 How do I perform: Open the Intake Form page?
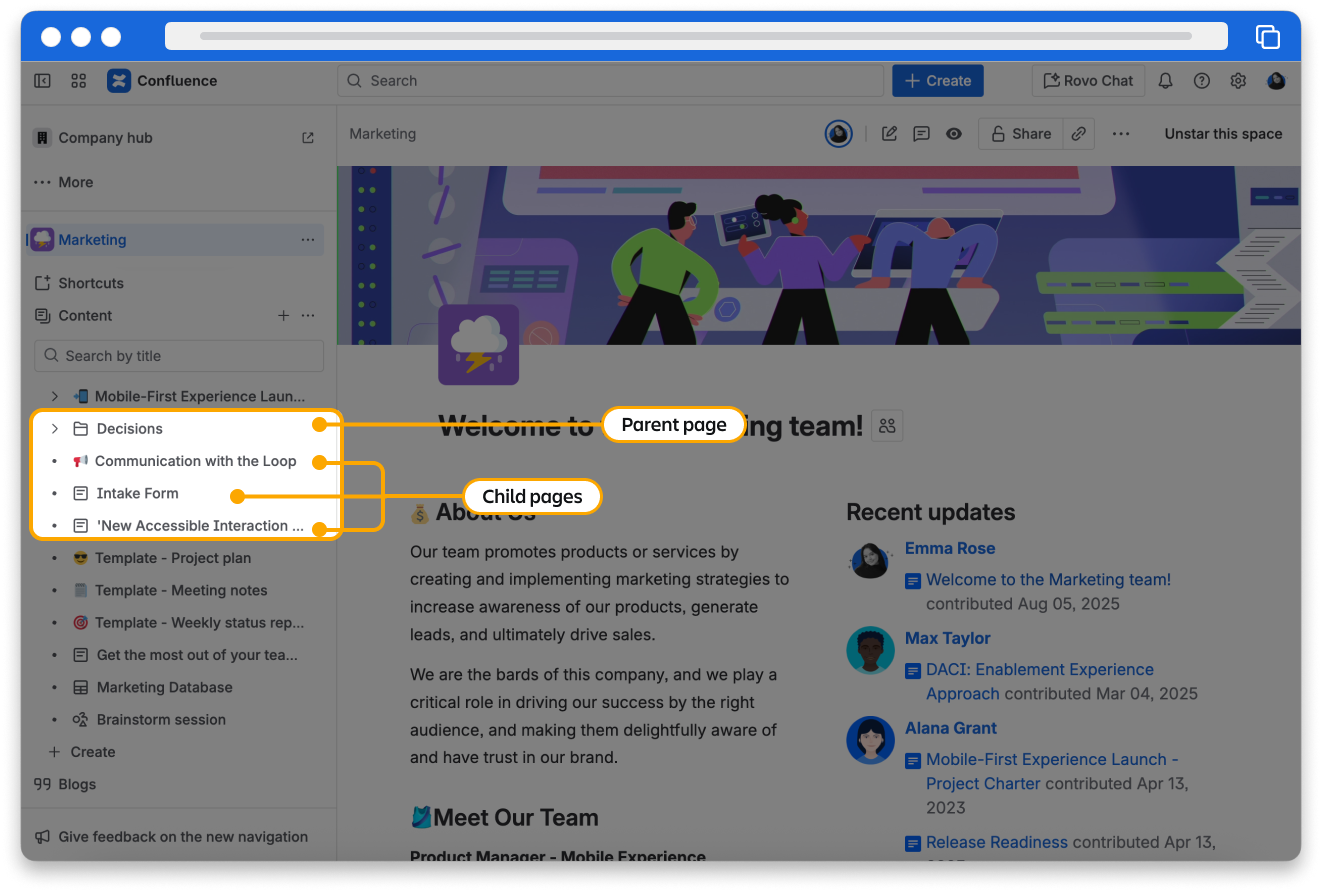coord(137,493)
